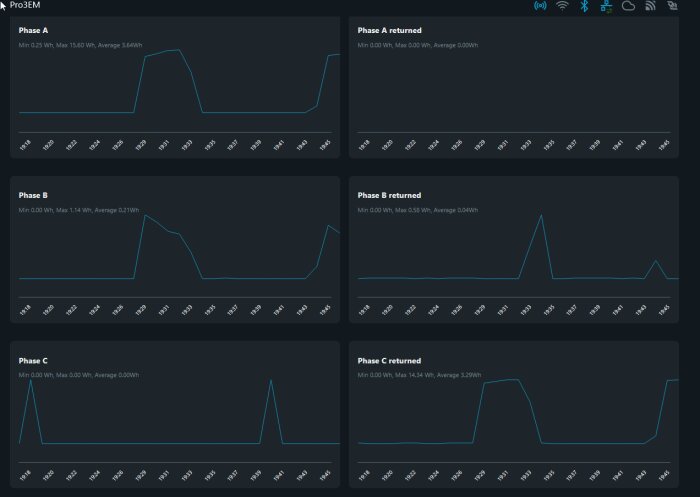The image size is (700, 497).
Task: Open the Ethernet network icon
Action: click(606, 6)
